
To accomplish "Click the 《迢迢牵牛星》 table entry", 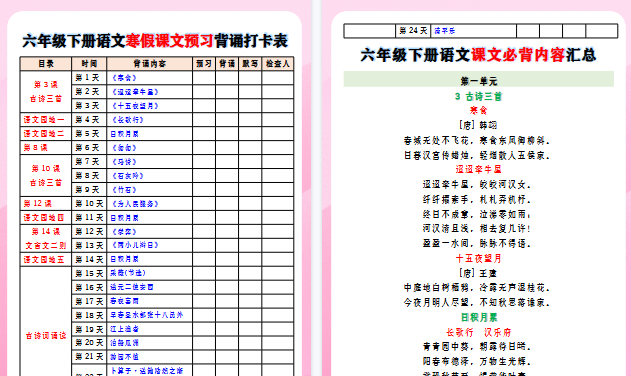I will pos(135,92).
